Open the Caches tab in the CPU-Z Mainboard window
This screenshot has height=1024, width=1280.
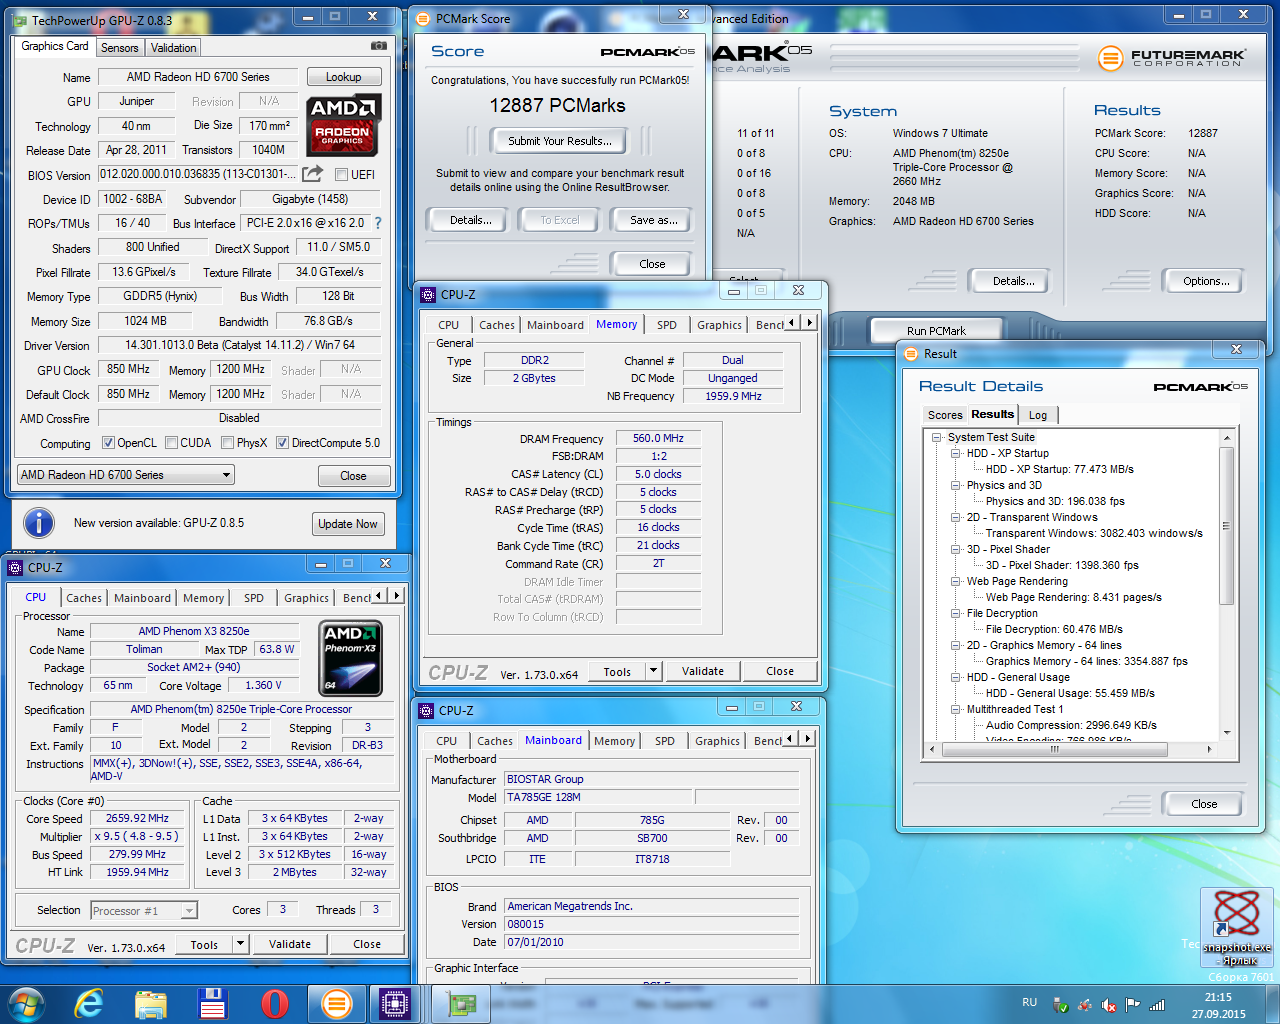pos(495,741)
